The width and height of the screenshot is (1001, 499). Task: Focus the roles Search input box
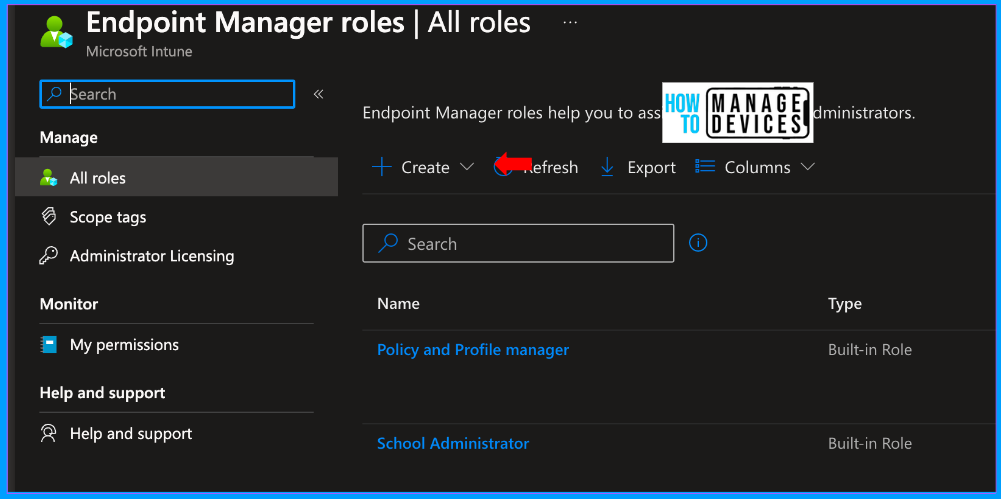(x=518, y=243)
